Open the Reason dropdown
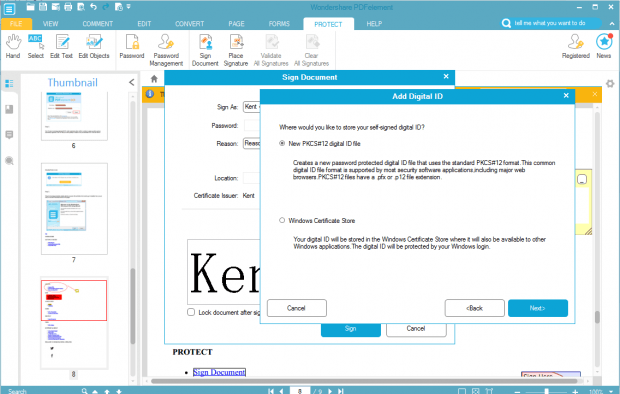 [x=252, y=143]
